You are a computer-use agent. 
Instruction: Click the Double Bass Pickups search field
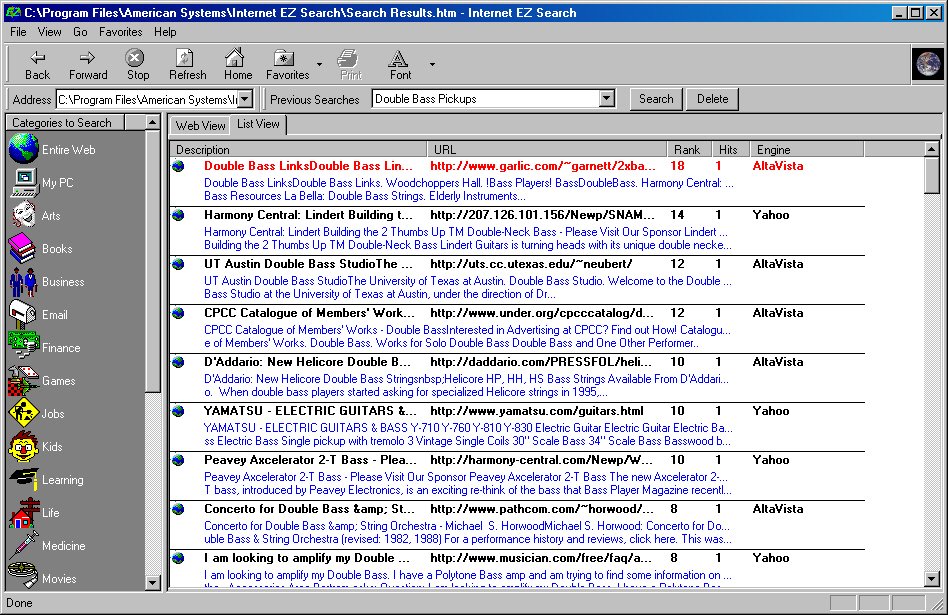click(x=485, y=99)
